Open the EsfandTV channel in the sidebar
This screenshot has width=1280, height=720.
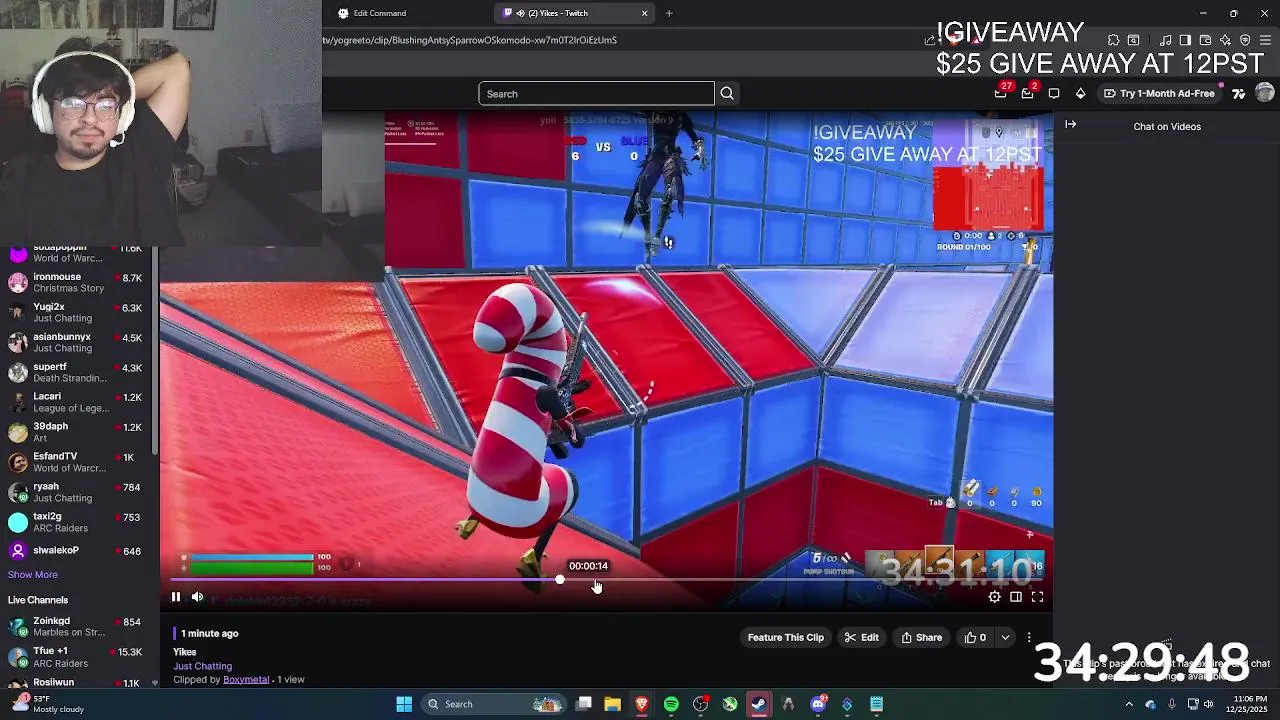pos(76,461)
